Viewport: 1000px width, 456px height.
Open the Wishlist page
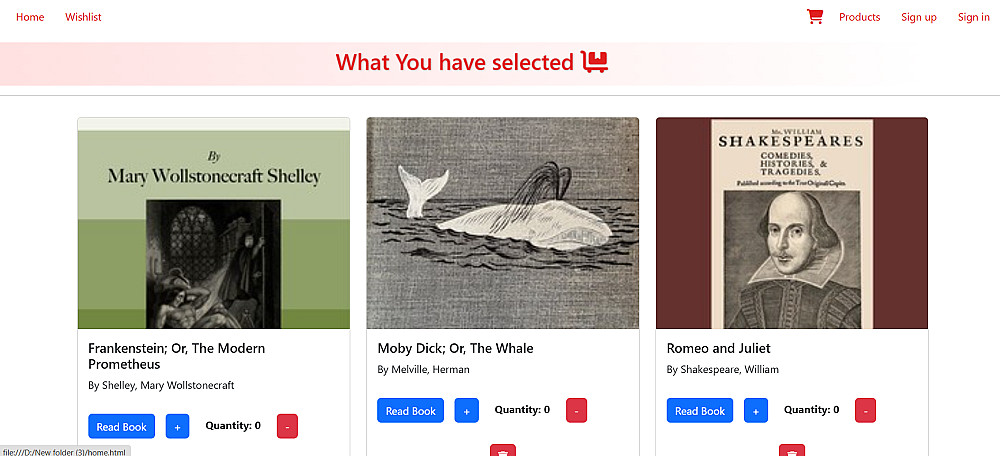tap(83, 17)
